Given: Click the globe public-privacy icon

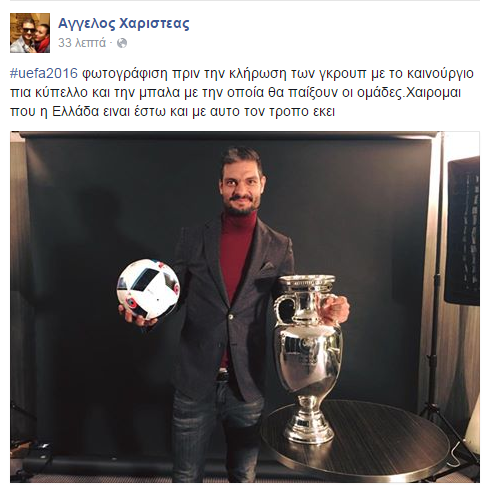Looking at the screenshot, I should point(122,43).
